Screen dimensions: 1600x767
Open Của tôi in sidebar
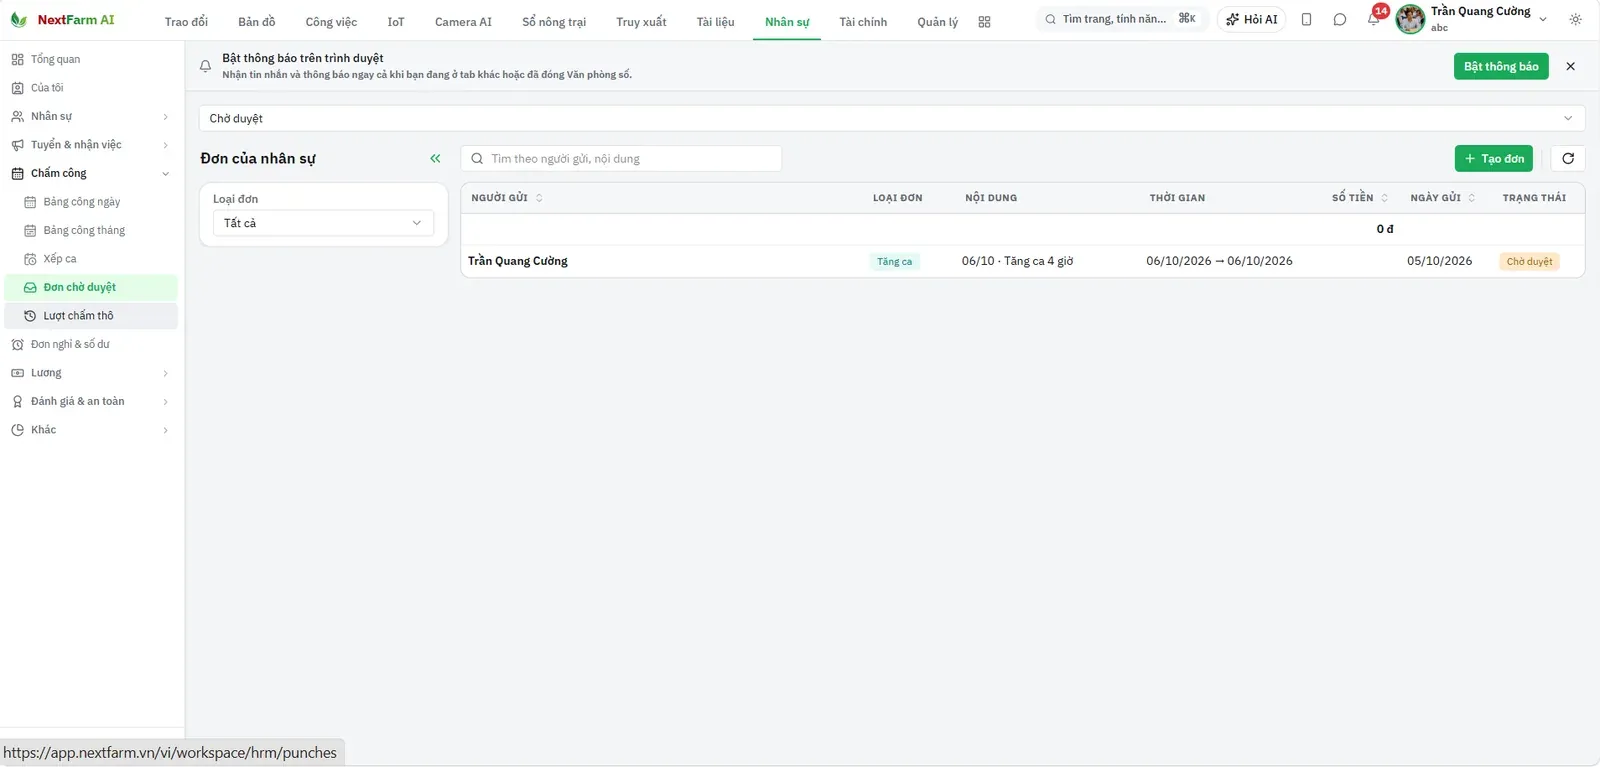[90, 88]
